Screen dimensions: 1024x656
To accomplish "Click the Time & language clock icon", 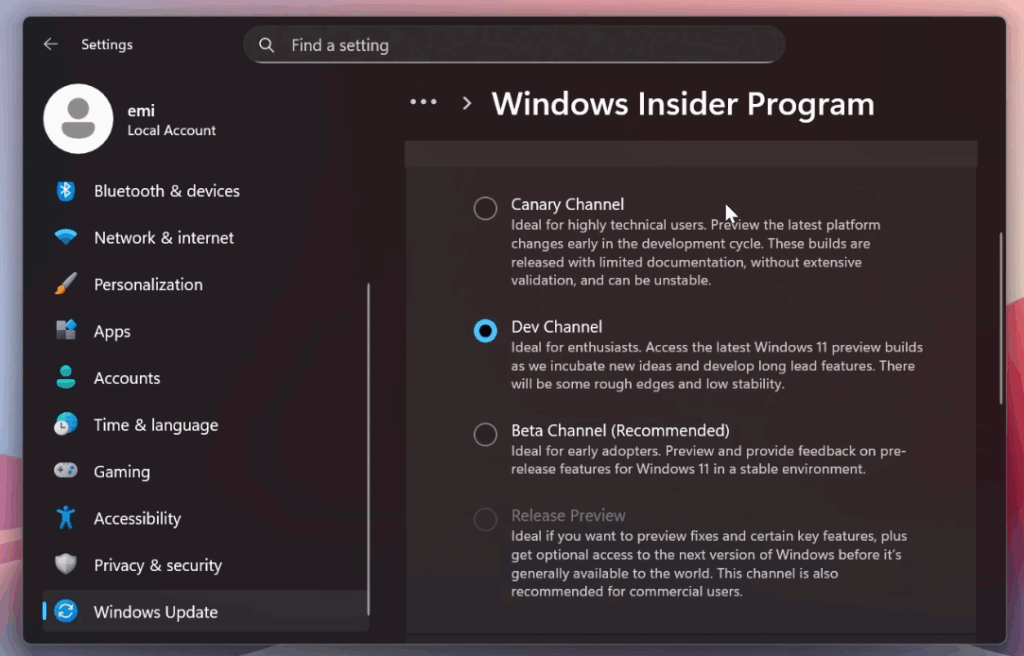I will pos(66,425).
